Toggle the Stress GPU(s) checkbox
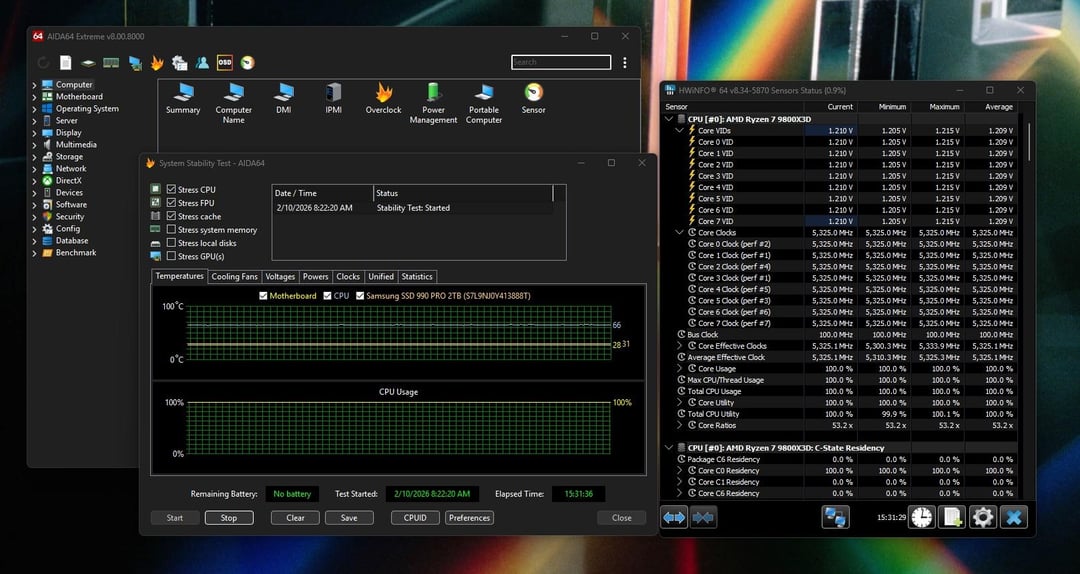The width and height of the screenshot is (1080, 574). 172,256
